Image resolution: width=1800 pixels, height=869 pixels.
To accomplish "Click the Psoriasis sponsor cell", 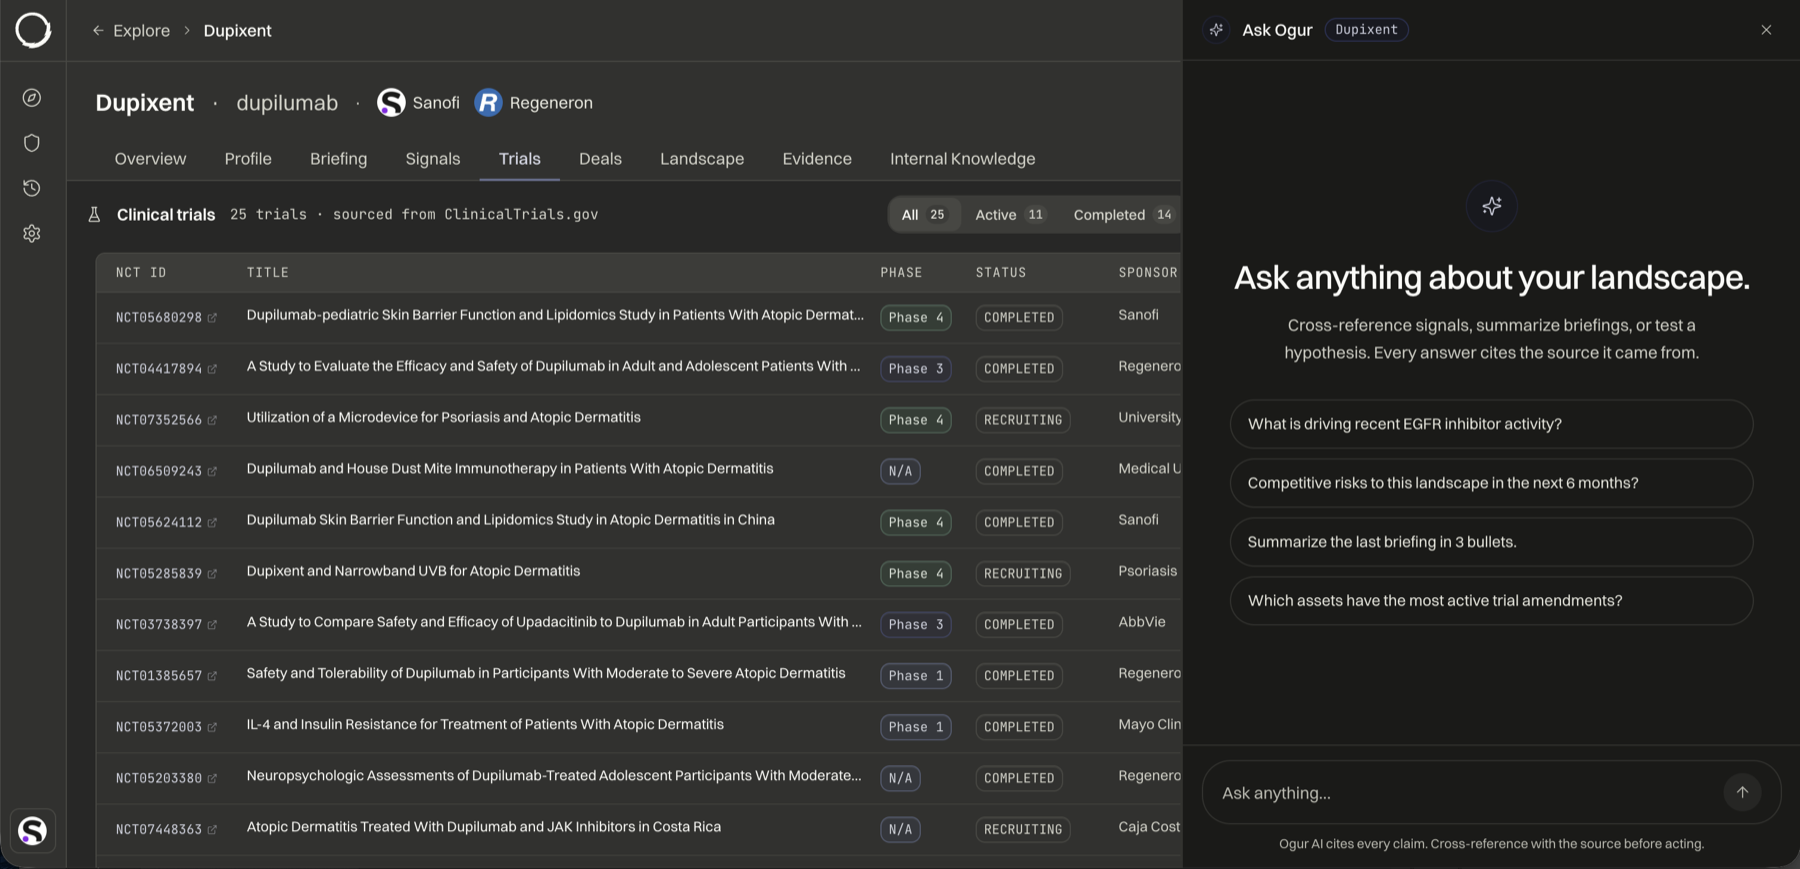I will tap(1148, 571).
